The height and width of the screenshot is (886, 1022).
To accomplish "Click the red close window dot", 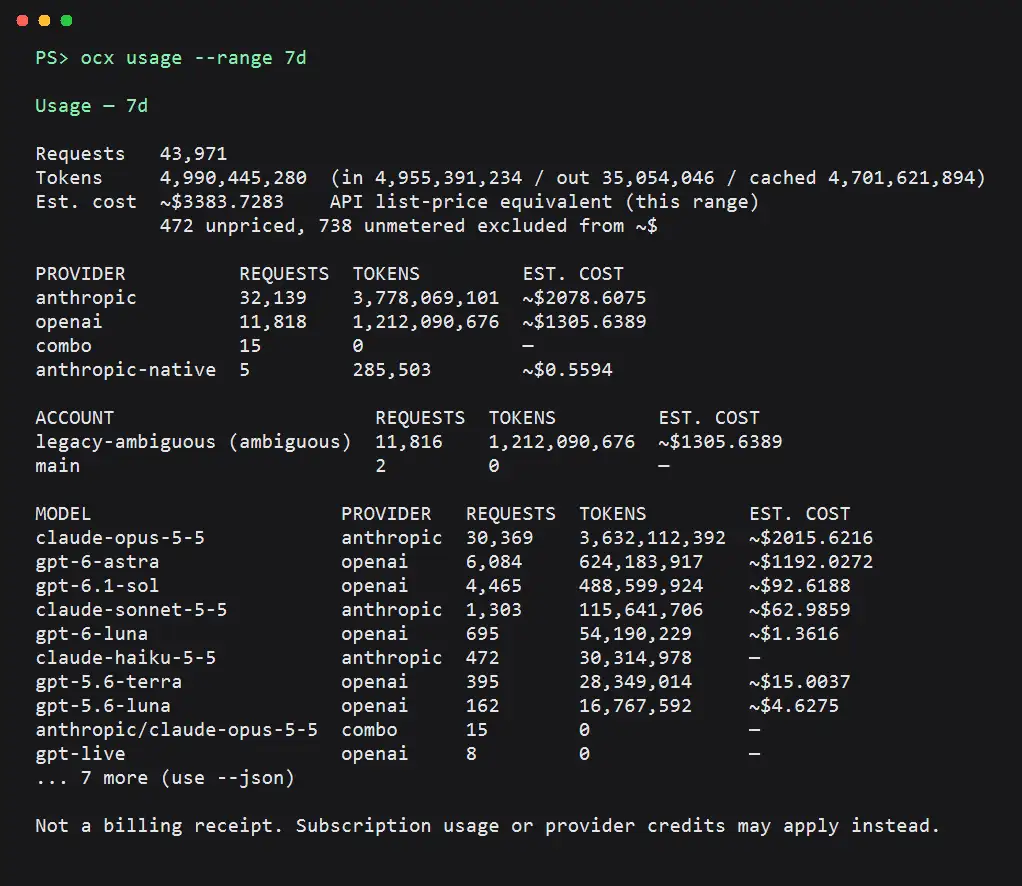I will point(22,21).
